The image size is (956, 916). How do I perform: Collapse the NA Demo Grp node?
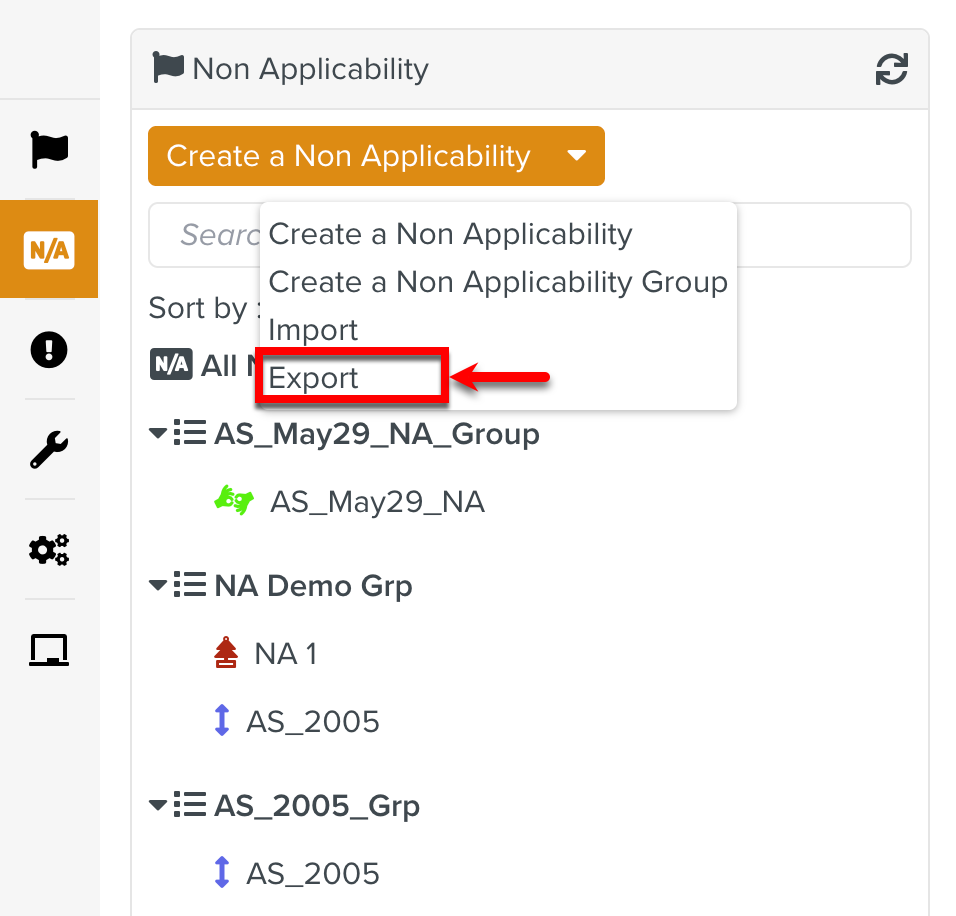click(x=158, y=585)
